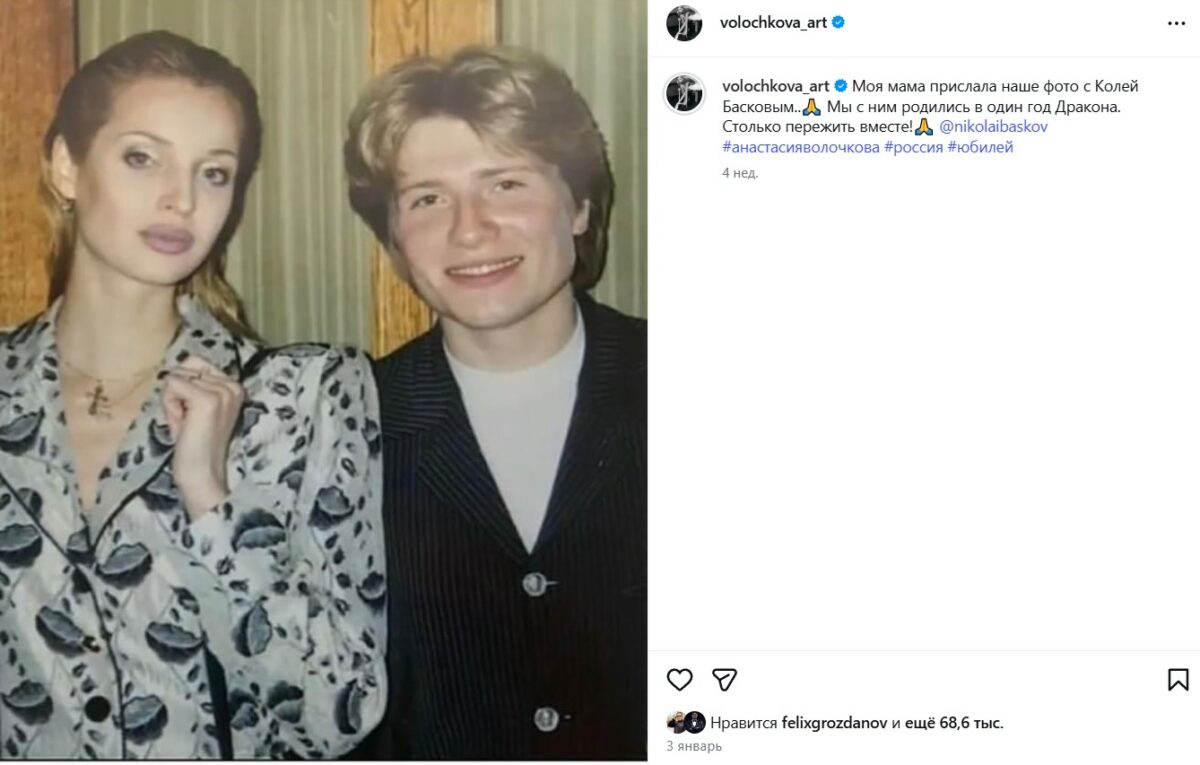The height and width of the screenshot is (765, 1200).
Task: Click the avatar beside the caption text
Action: pyautogui.click(x=684, y=93)
